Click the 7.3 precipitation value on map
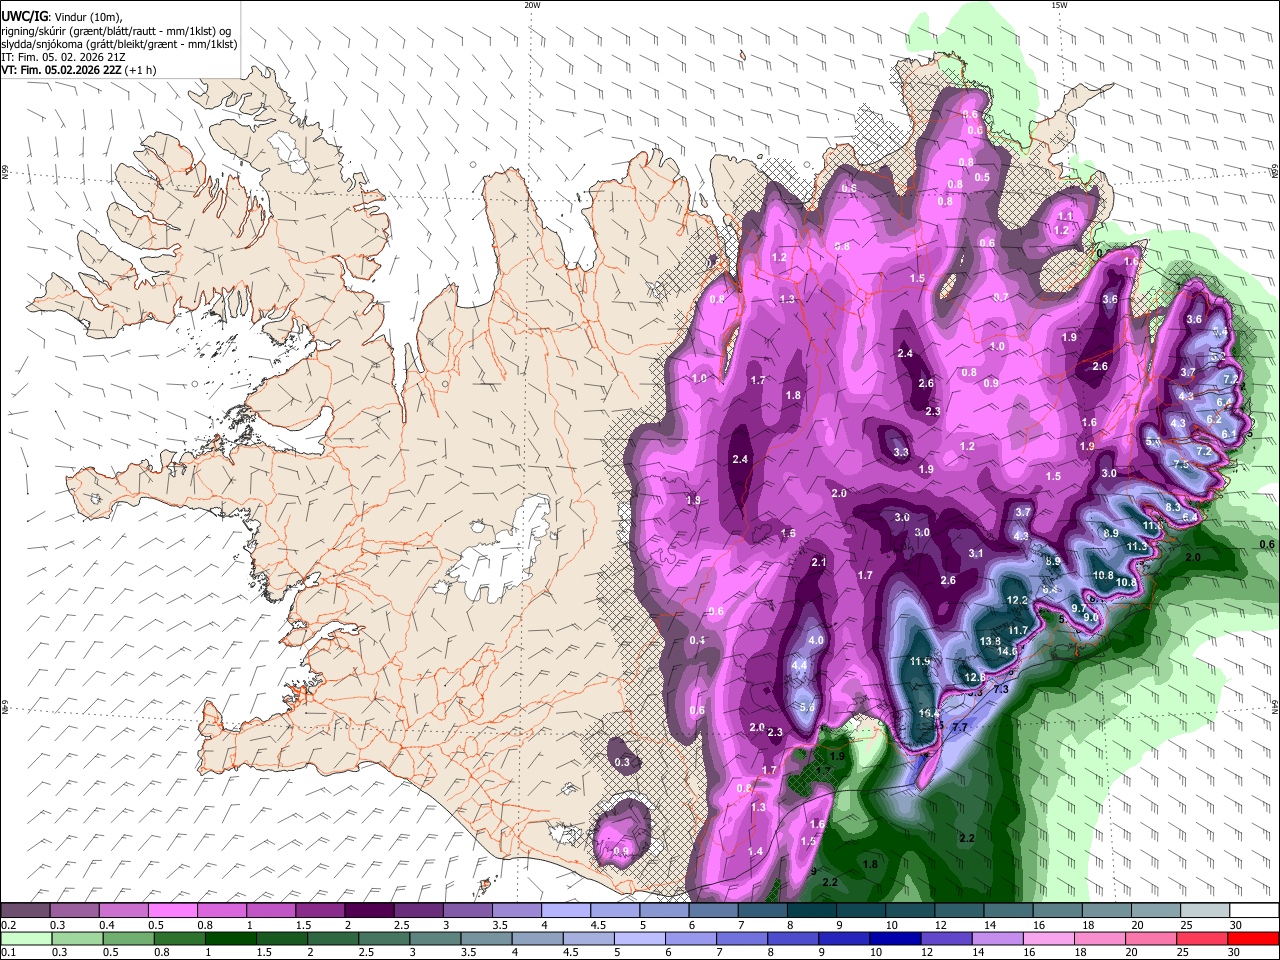Image resolution: width=1280 pixels, height=960 pixels. (x=1000, y=689)
